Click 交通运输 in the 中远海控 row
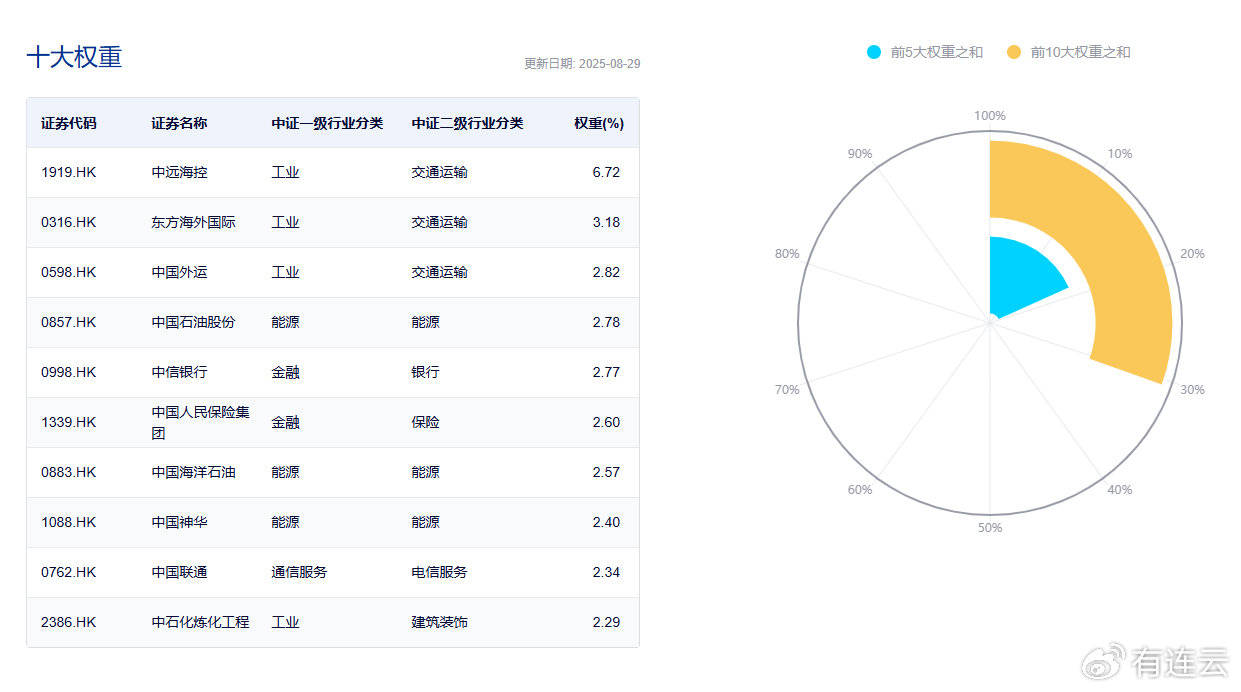 click(439, 172)
